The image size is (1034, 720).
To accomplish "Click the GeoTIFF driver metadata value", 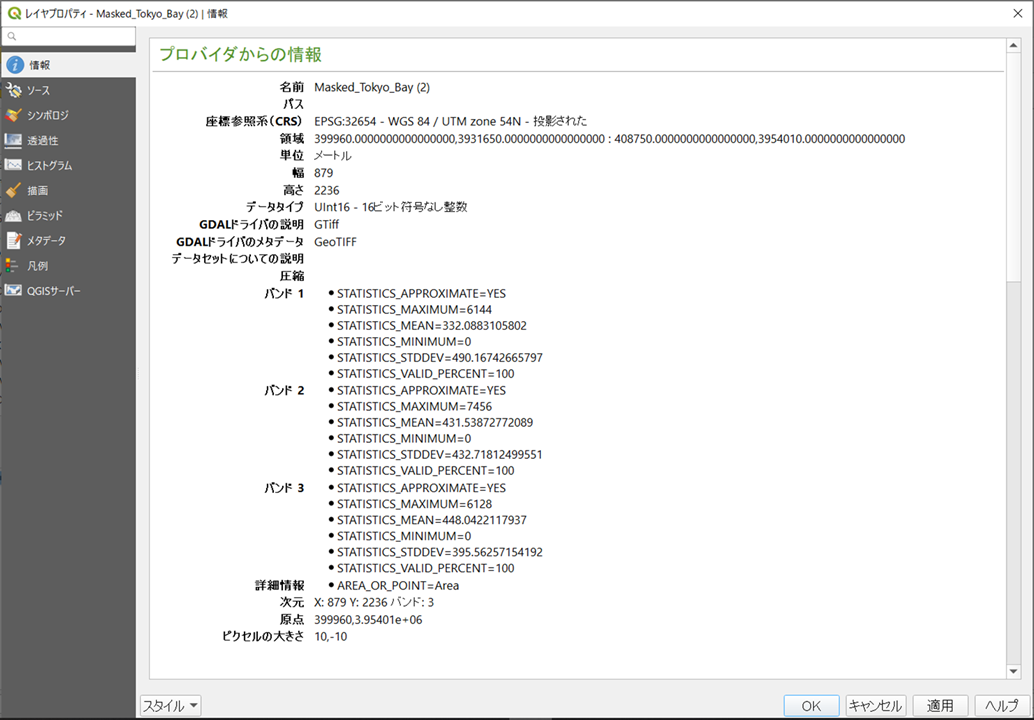I will (335, 241).
